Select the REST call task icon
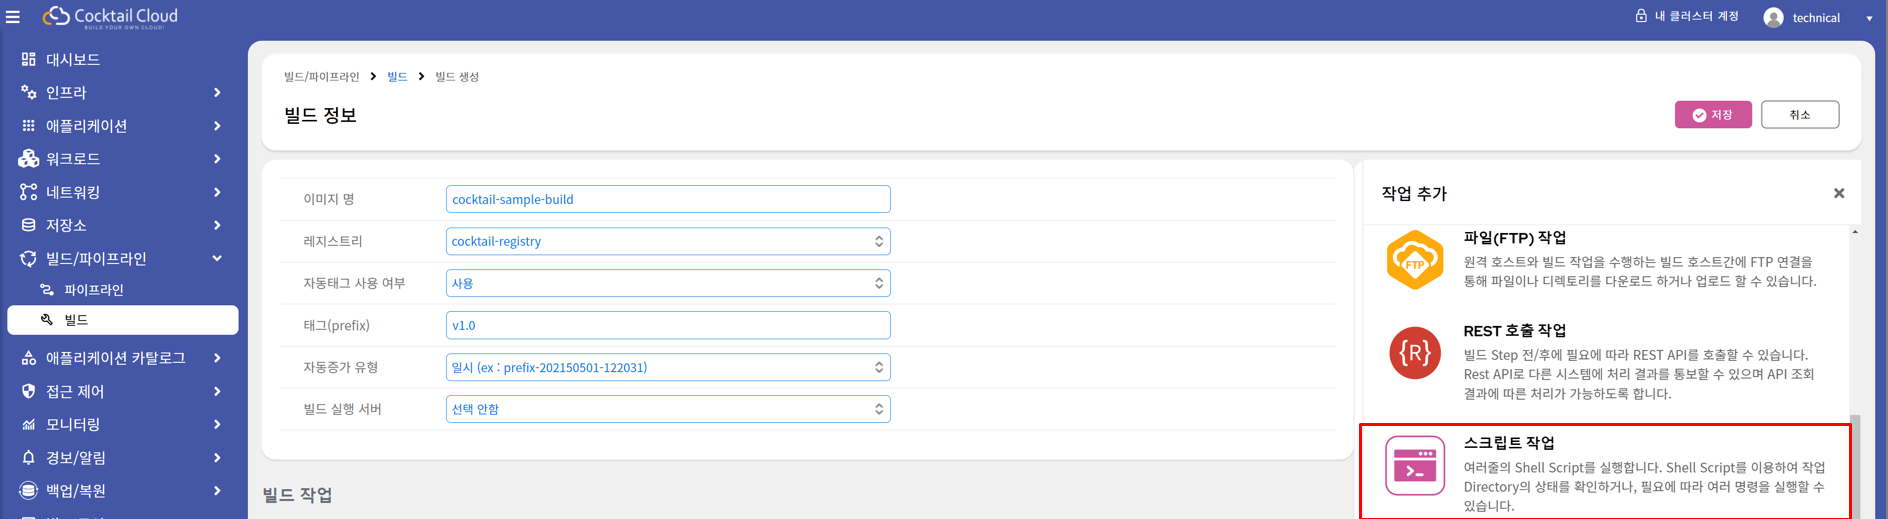The width and height of the screenshot is (1888, 519). point(1414,353)
